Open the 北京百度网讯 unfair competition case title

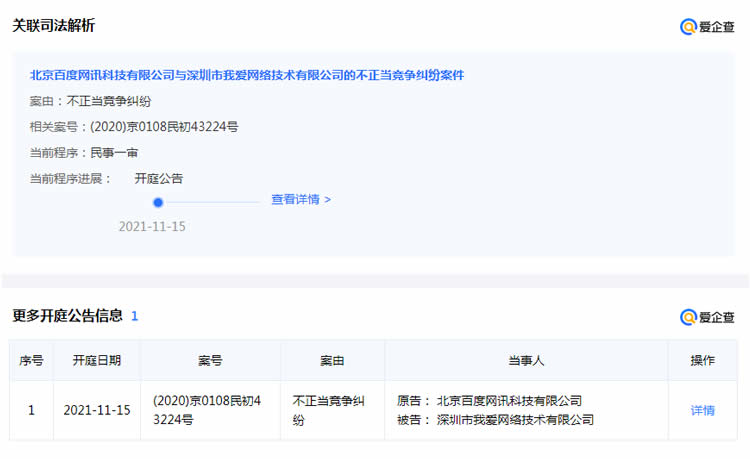[x=247, y=75]
